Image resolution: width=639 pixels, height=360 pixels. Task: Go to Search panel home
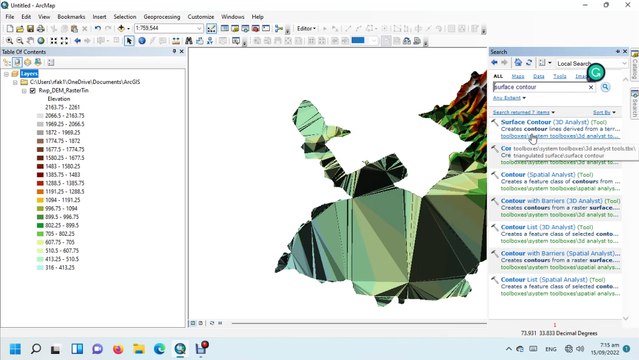(518, 63)
